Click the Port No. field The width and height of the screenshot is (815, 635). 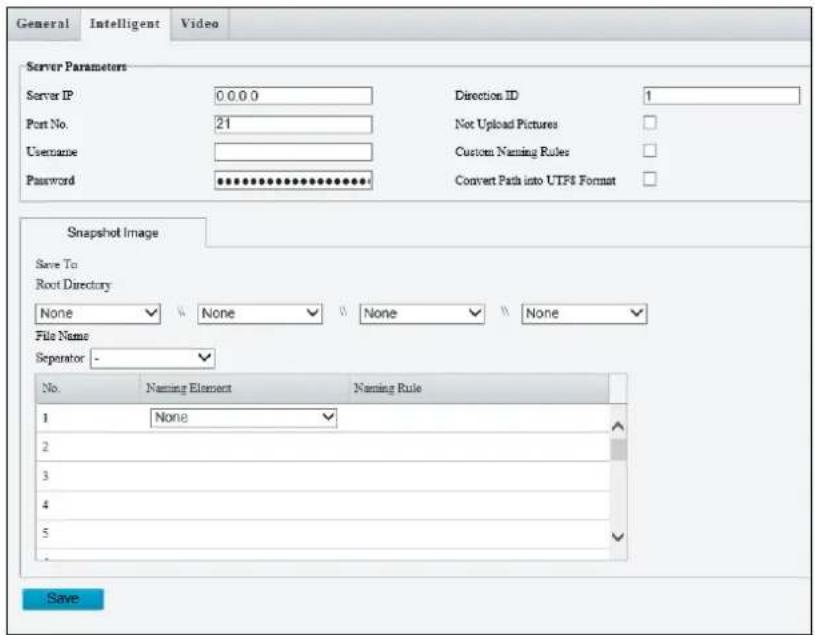click(293, 124)
